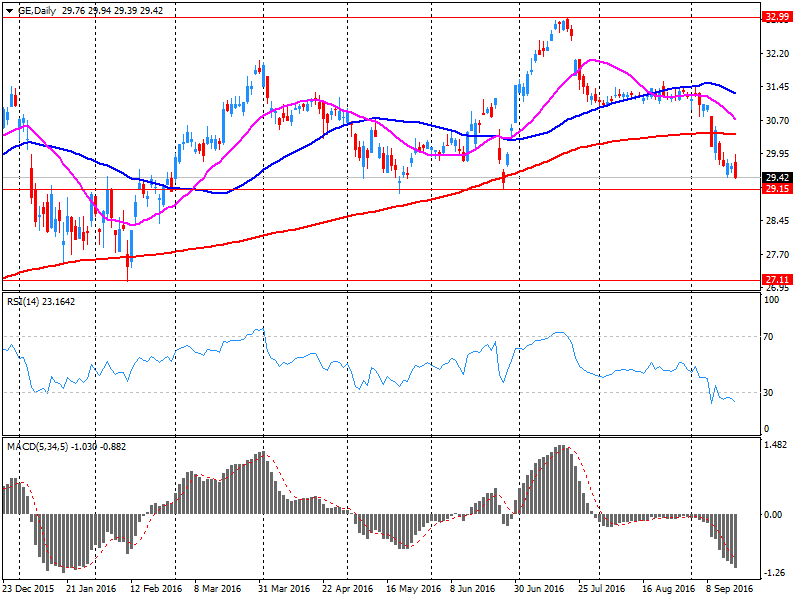Image resolution: width=800 pixels, height=600 pixels.
Task: Click the MACD -1.26 scale label
Action: [775, 573]
